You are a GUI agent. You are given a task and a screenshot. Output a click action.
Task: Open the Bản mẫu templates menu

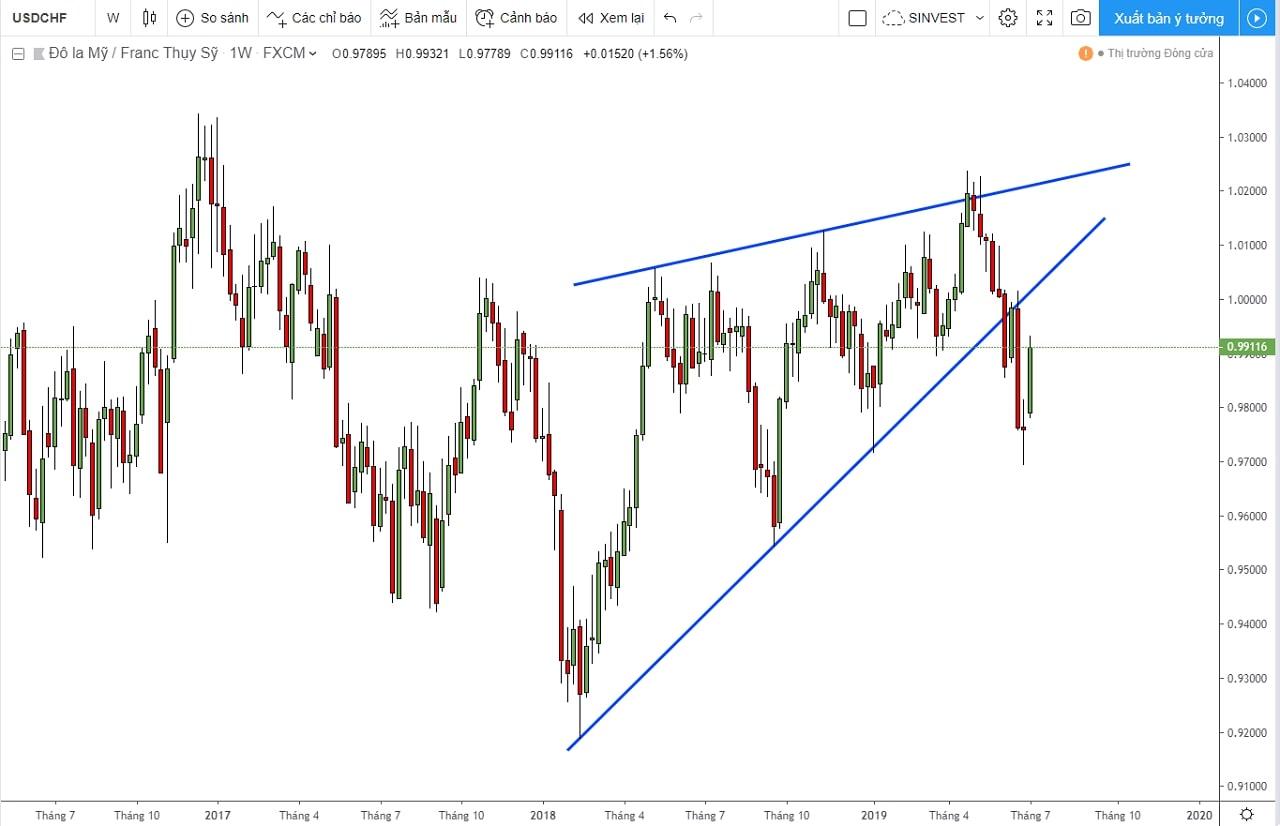click(418, 18)
